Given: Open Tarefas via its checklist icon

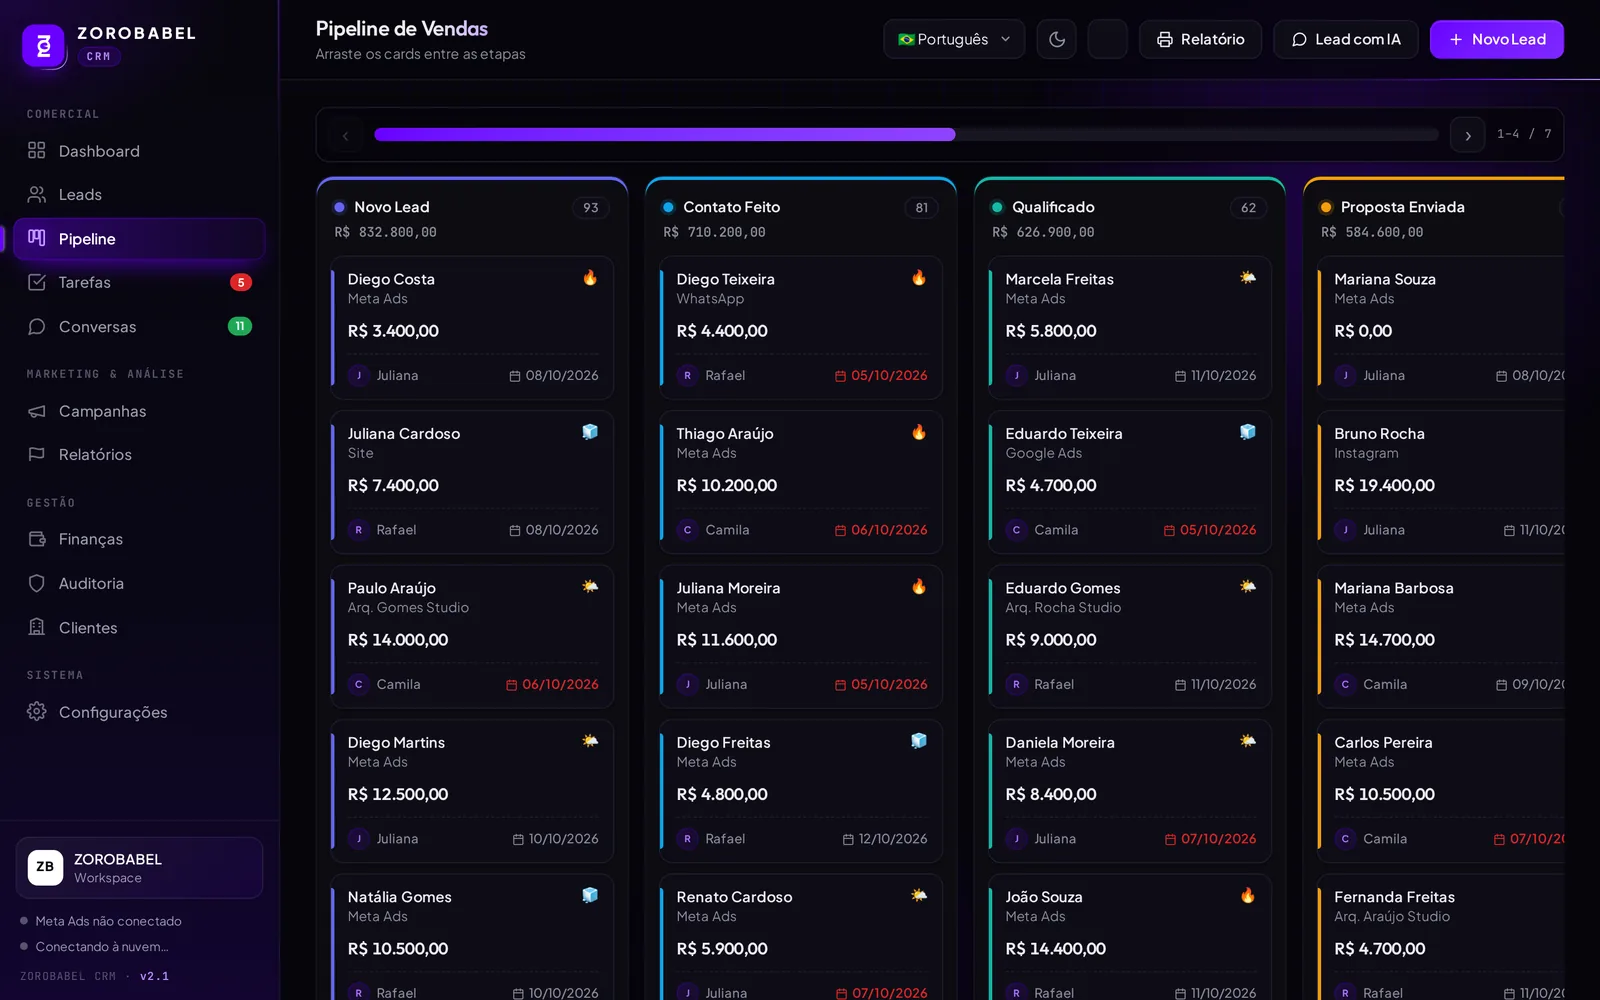Looking at the screenshot, I should (37, 282).
